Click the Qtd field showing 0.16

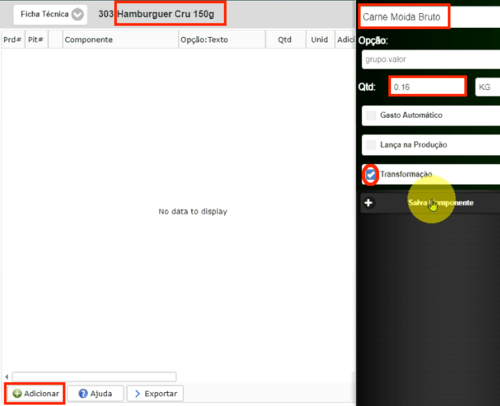[427, 87]
